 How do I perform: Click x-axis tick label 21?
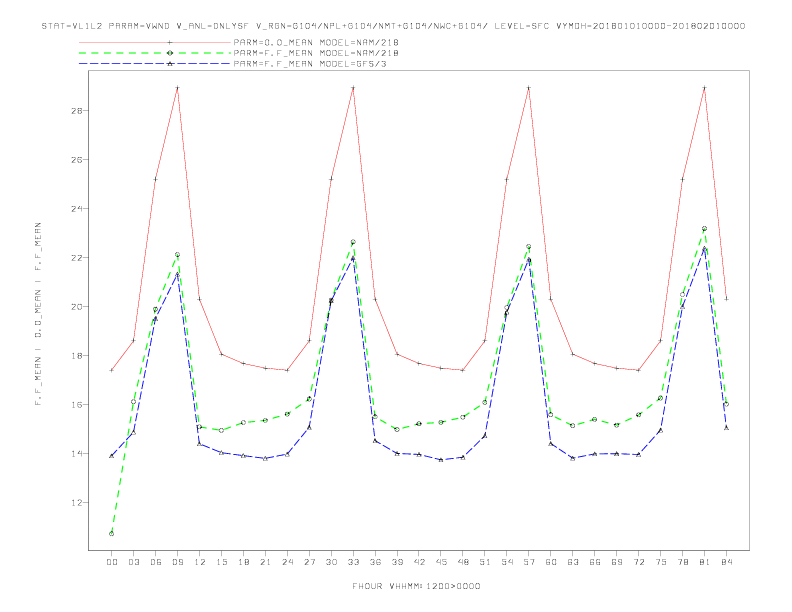[x=265, y=562]
